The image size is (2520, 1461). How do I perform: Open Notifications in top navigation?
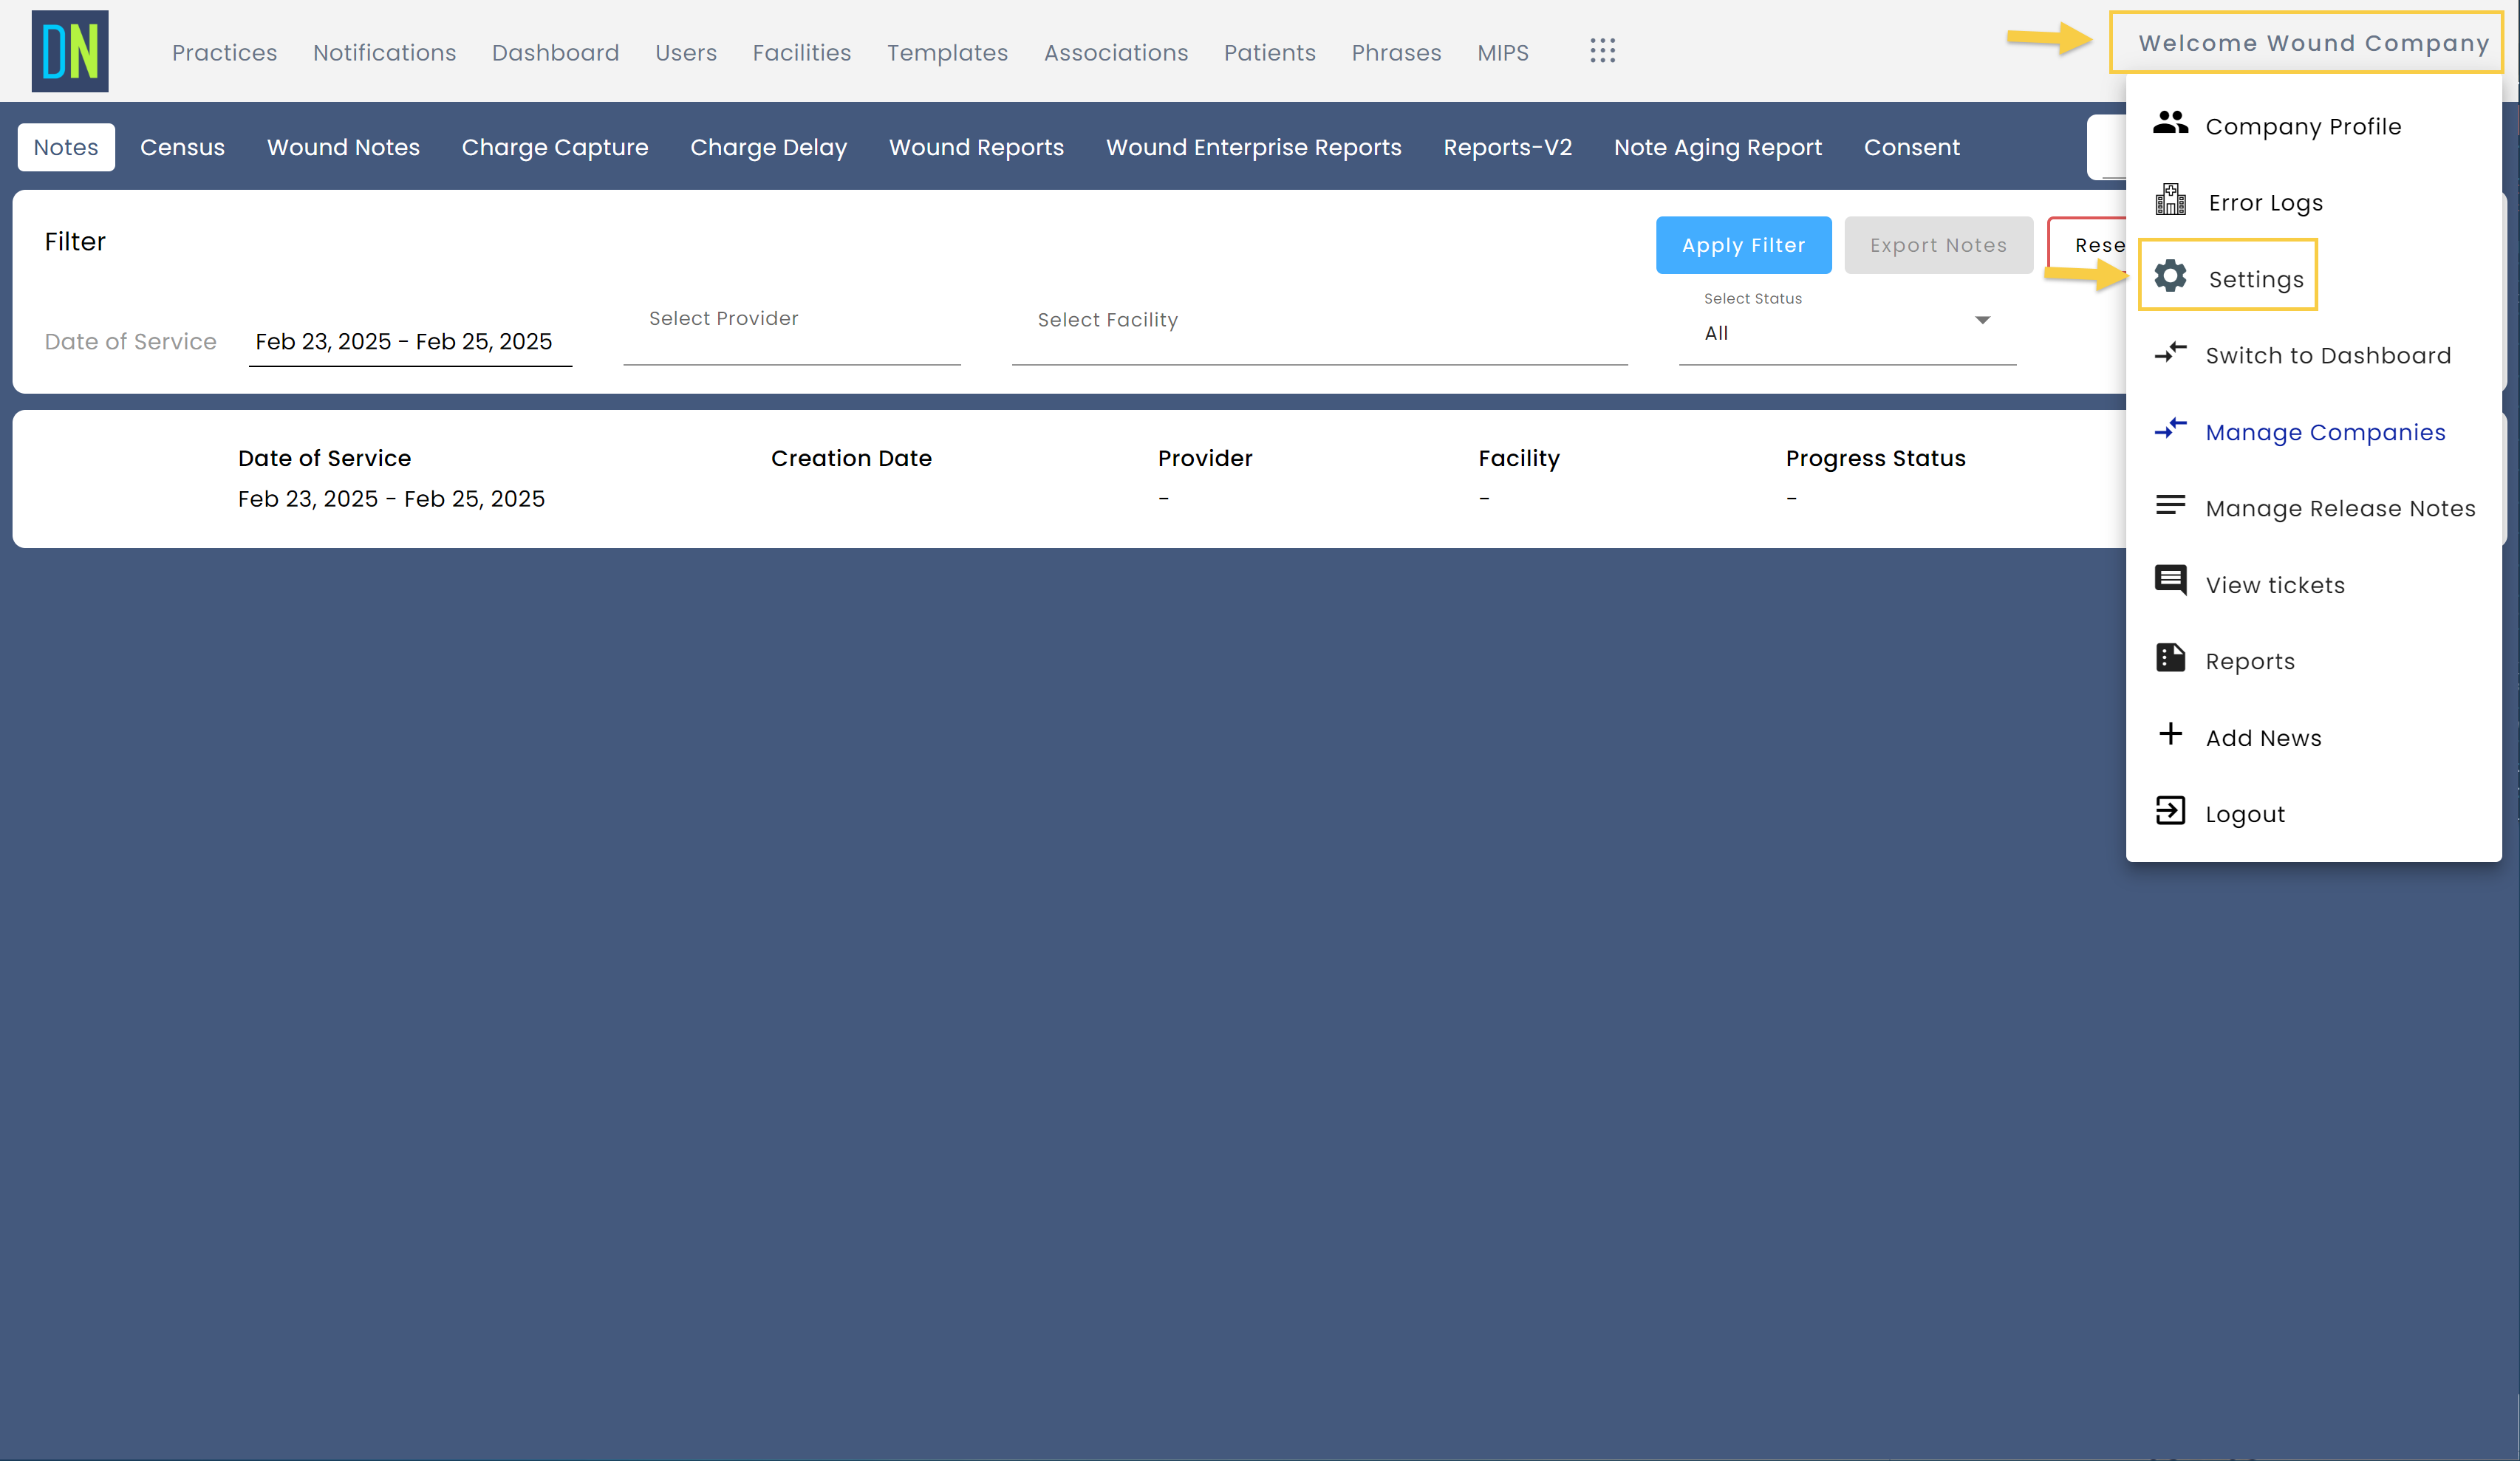coord(384,53)
